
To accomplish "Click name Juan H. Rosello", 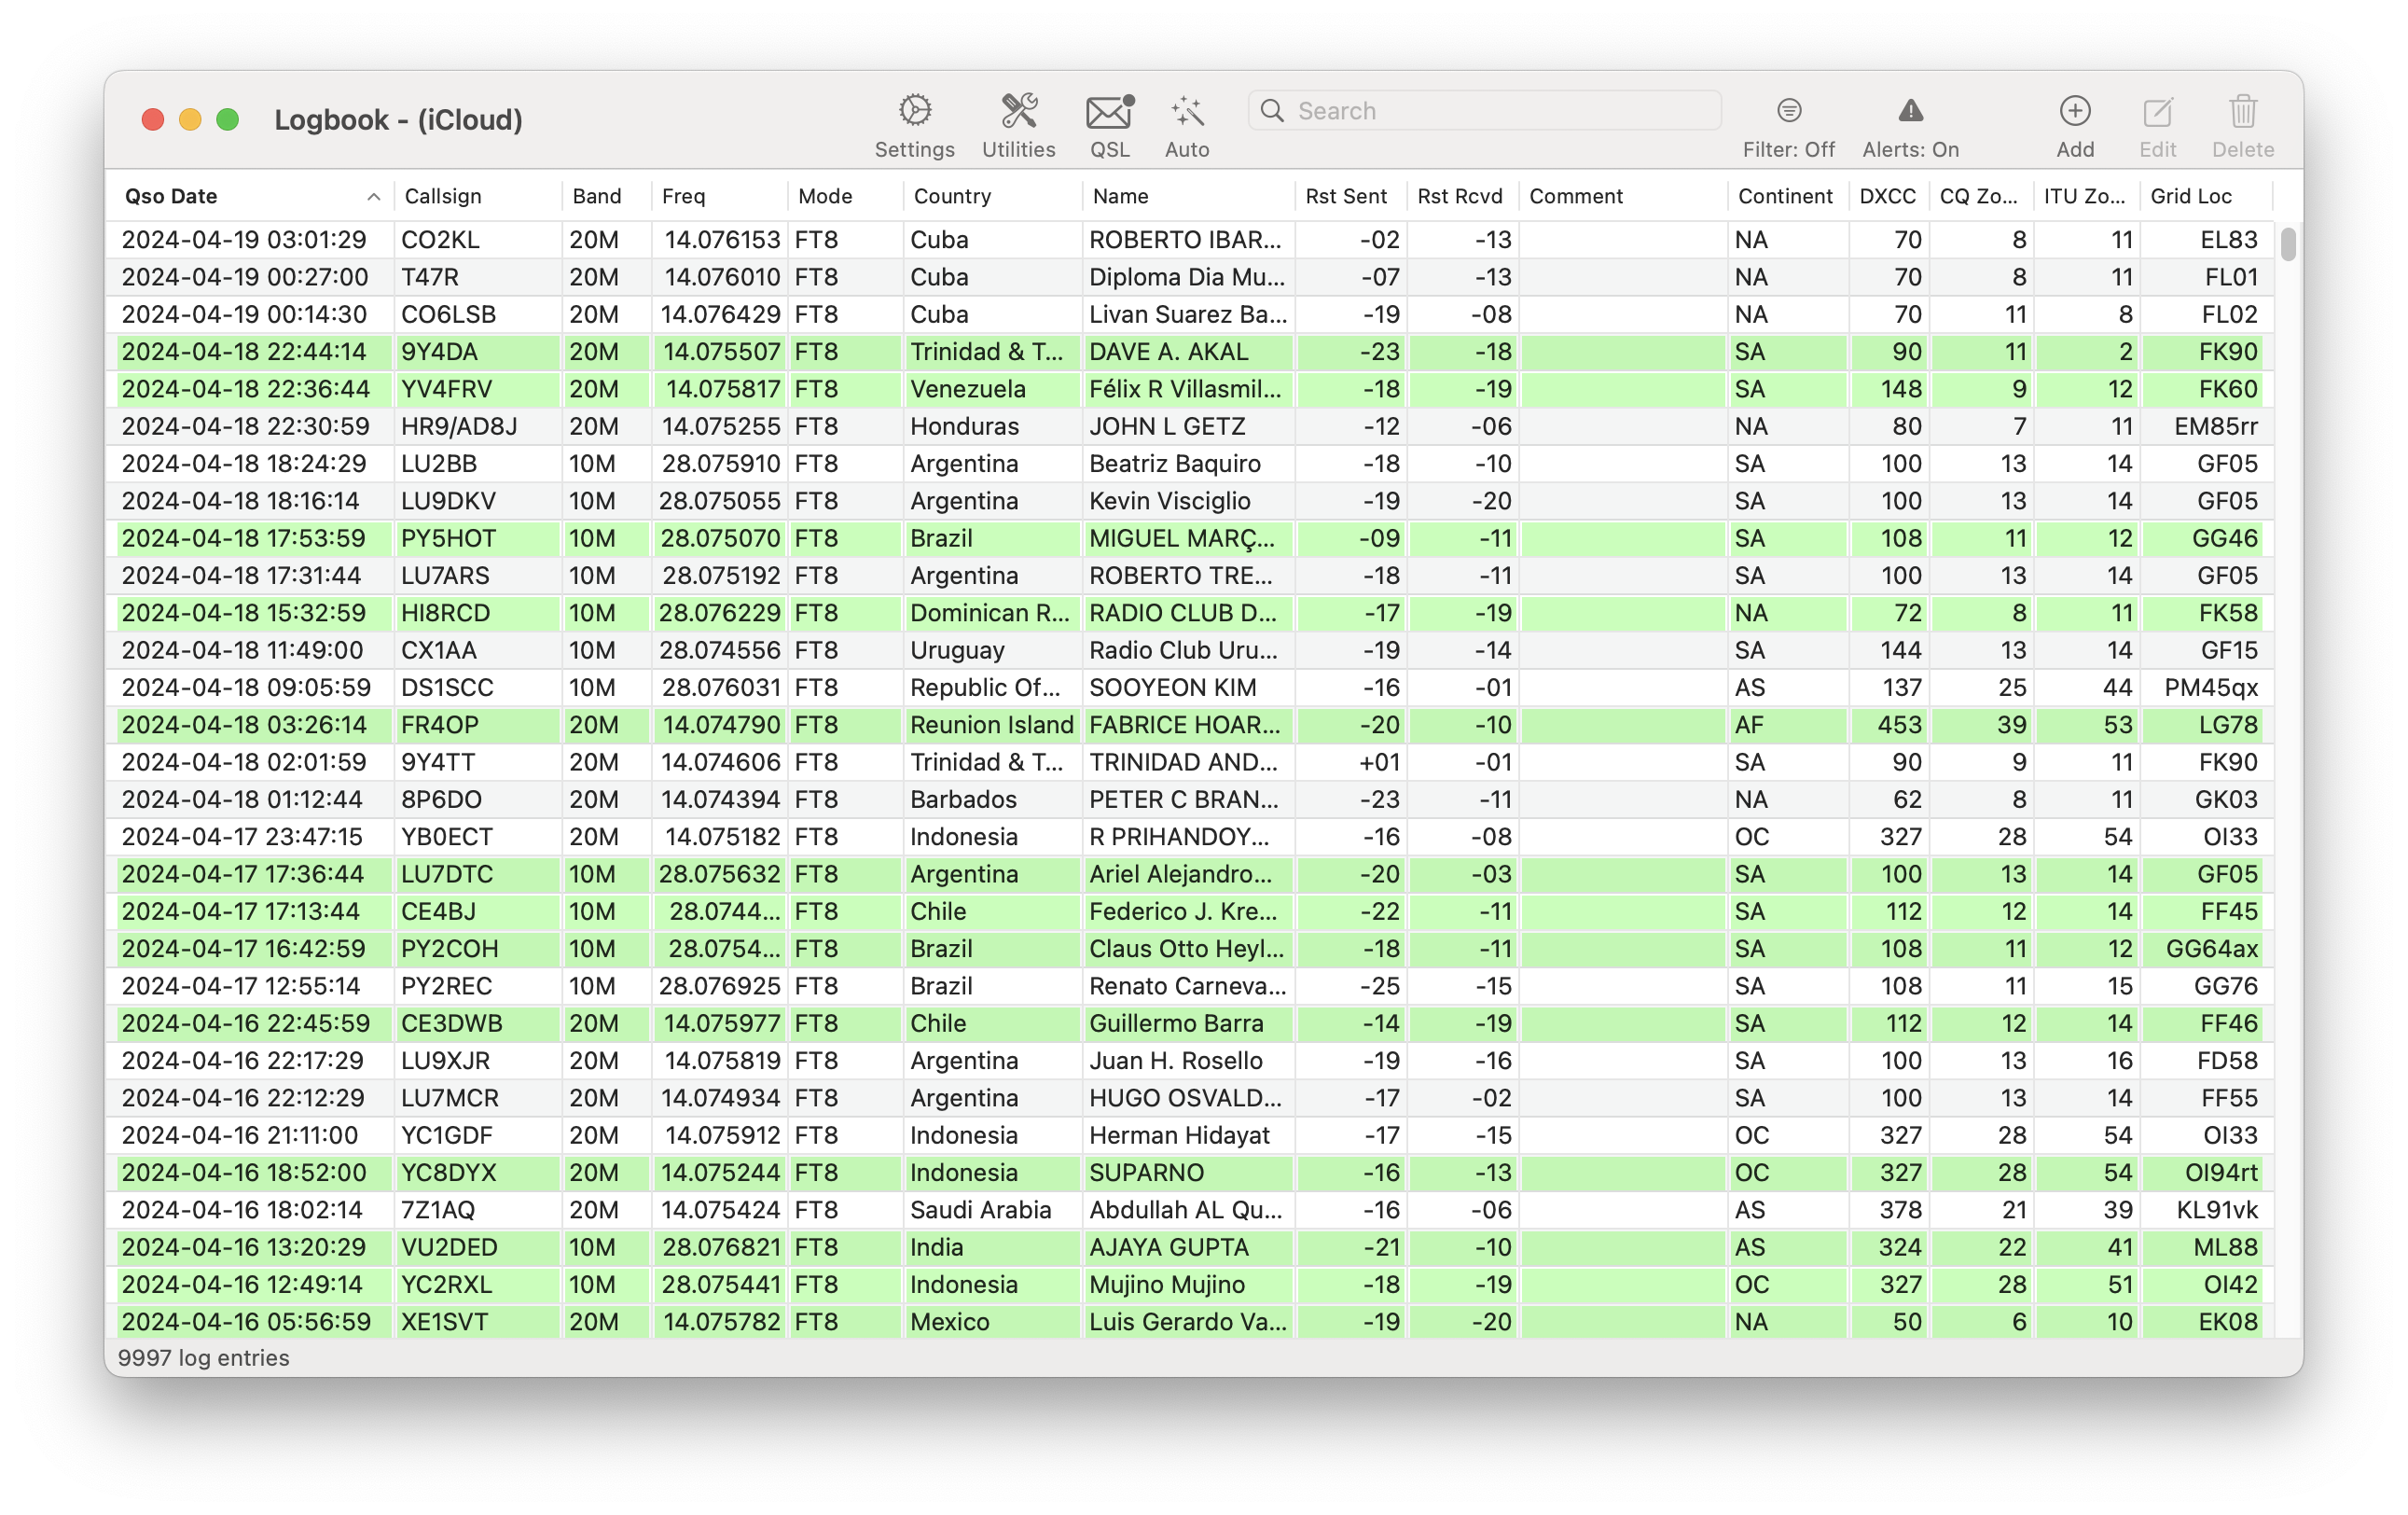I will [1175, 1061].
